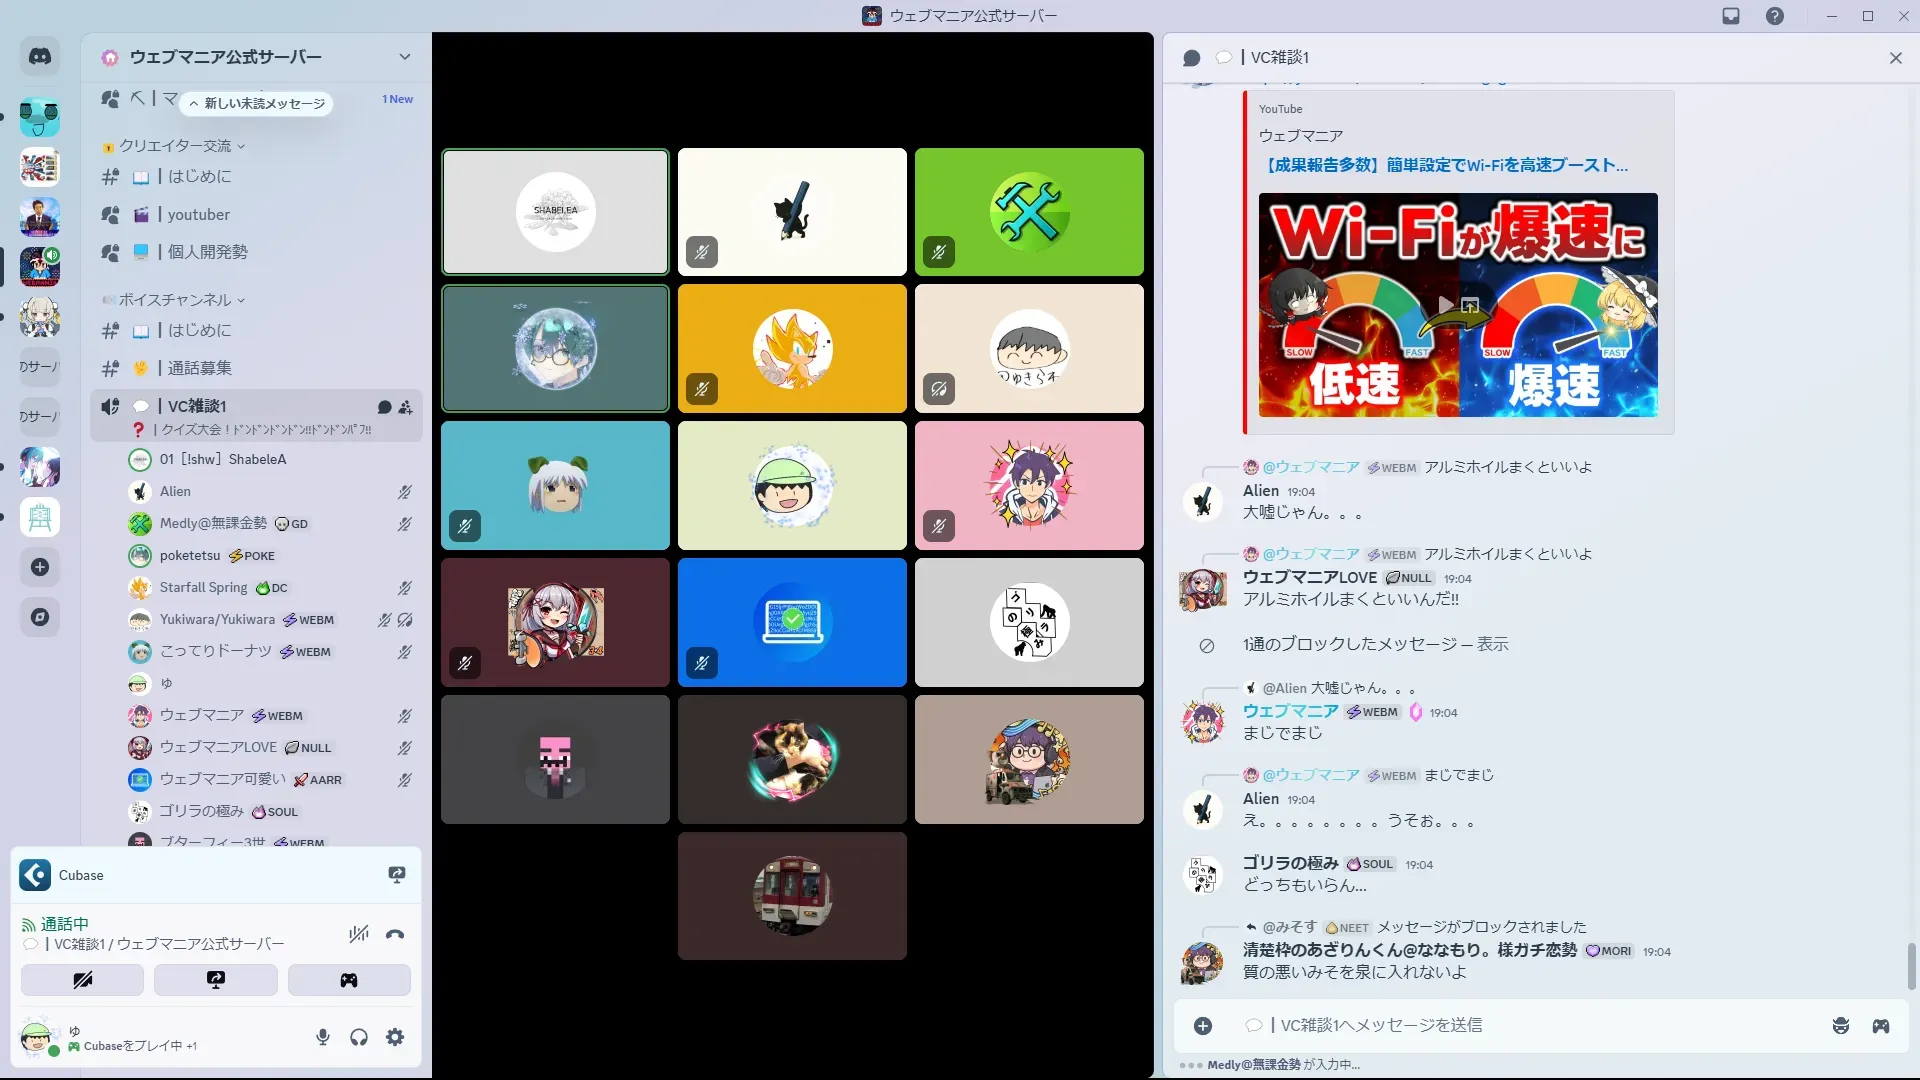
Task: Jump to the 新しい未読メッセージ unread messages
Action: 258,104
